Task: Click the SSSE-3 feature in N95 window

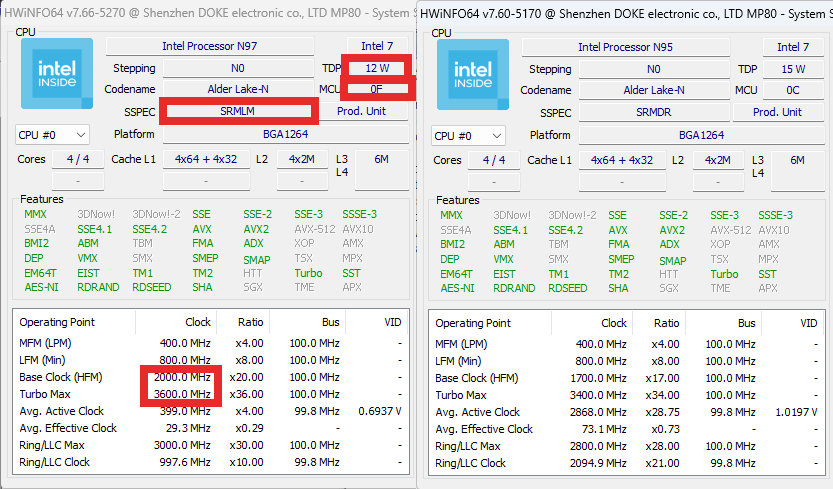Action: pyautogui.click(x=775, y=215)
